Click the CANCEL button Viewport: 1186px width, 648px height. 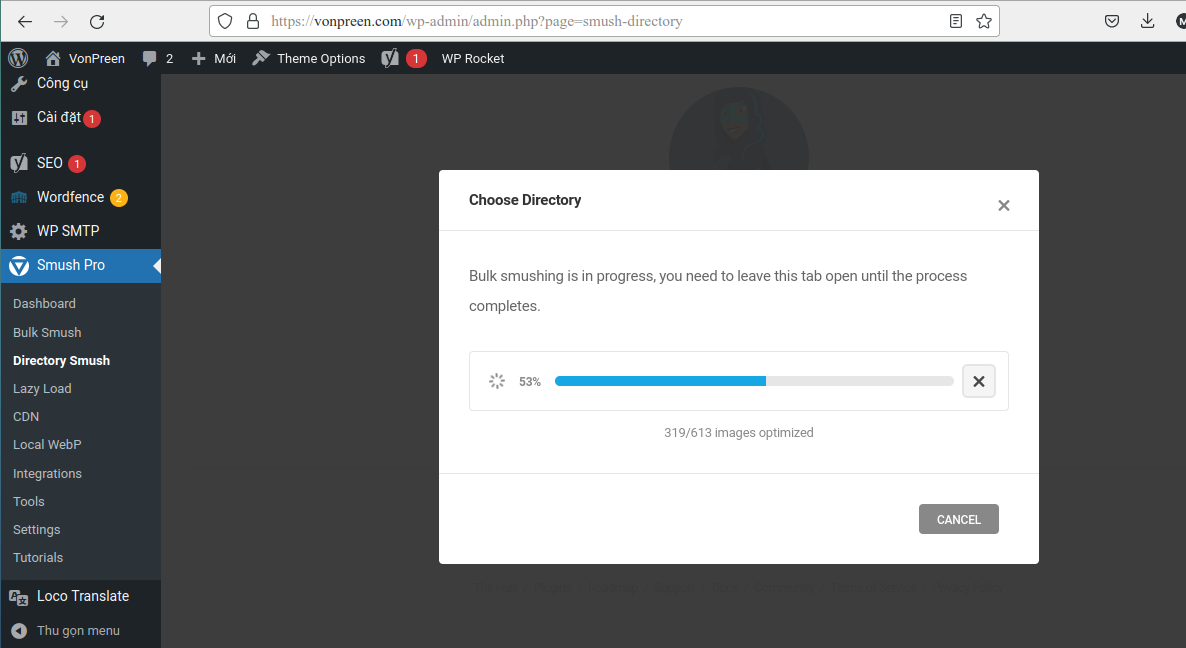point(958,519)
